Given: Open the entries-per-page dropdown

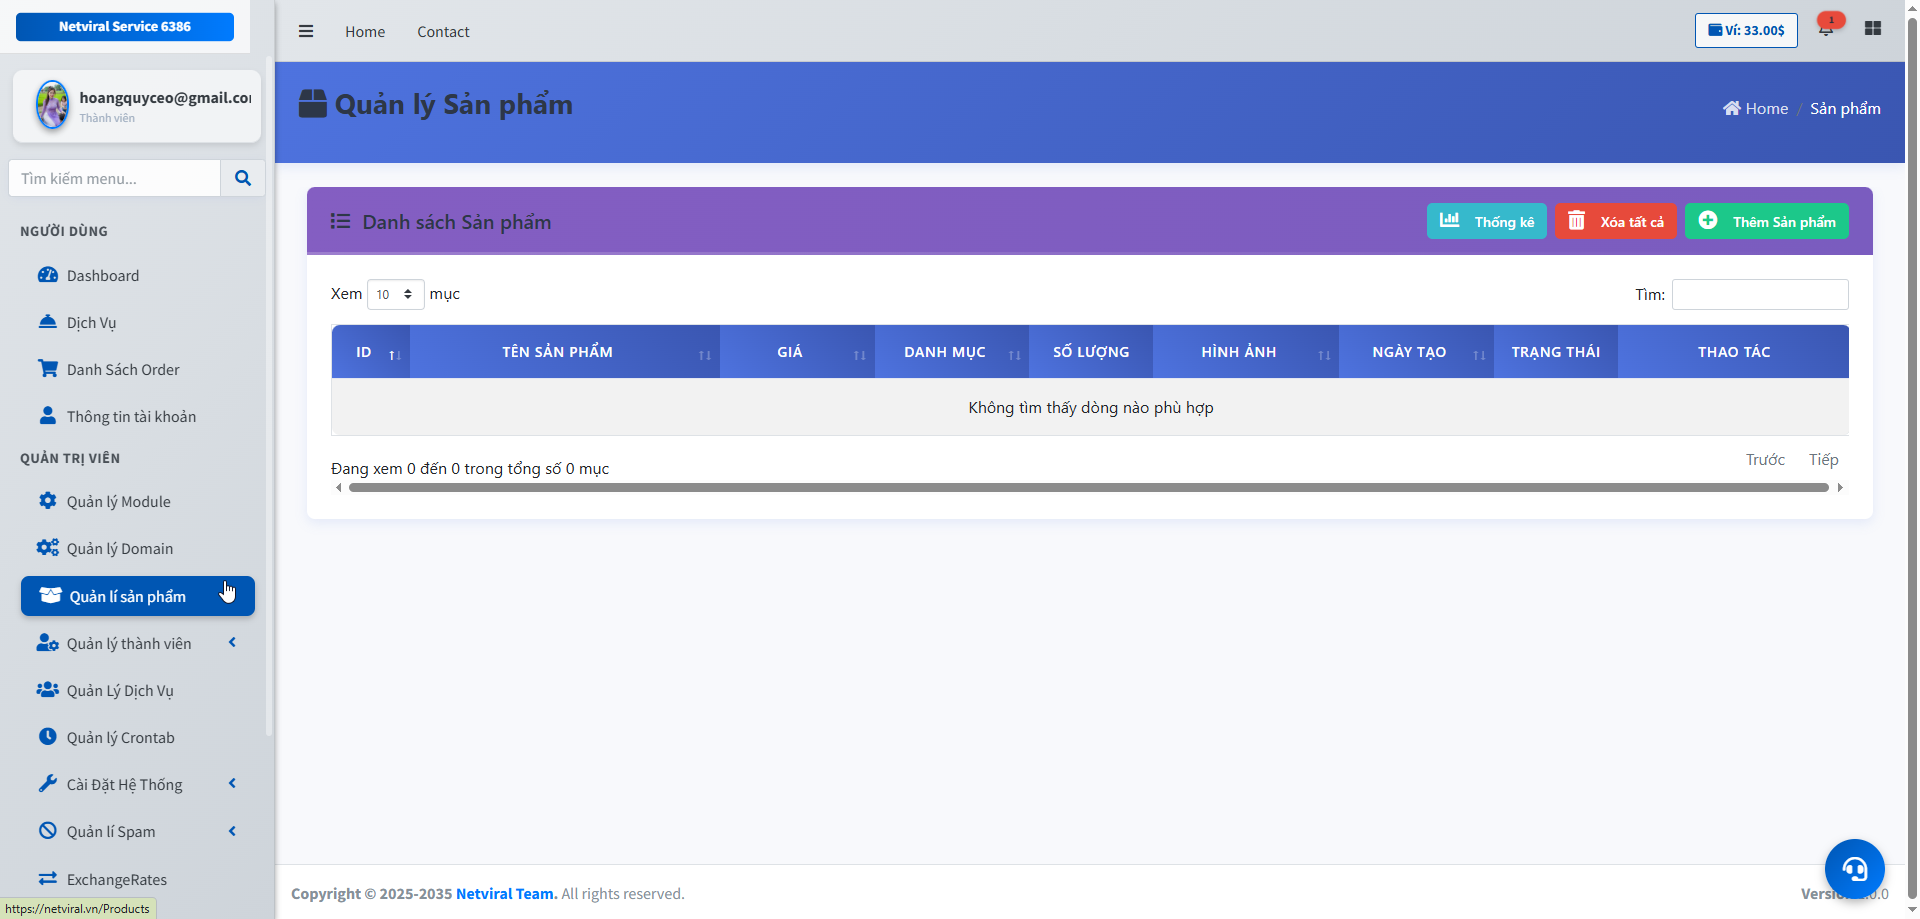Looking at the screenshot, I should 395,294.
